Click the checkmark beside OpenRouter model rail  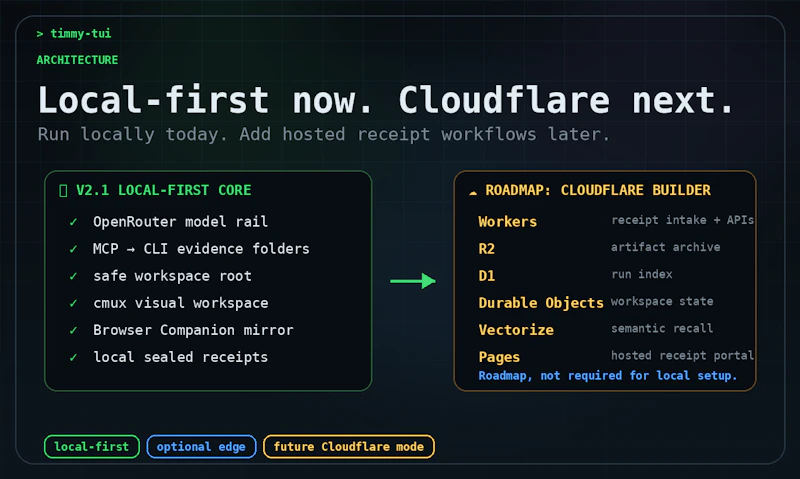tap(73, 222)
